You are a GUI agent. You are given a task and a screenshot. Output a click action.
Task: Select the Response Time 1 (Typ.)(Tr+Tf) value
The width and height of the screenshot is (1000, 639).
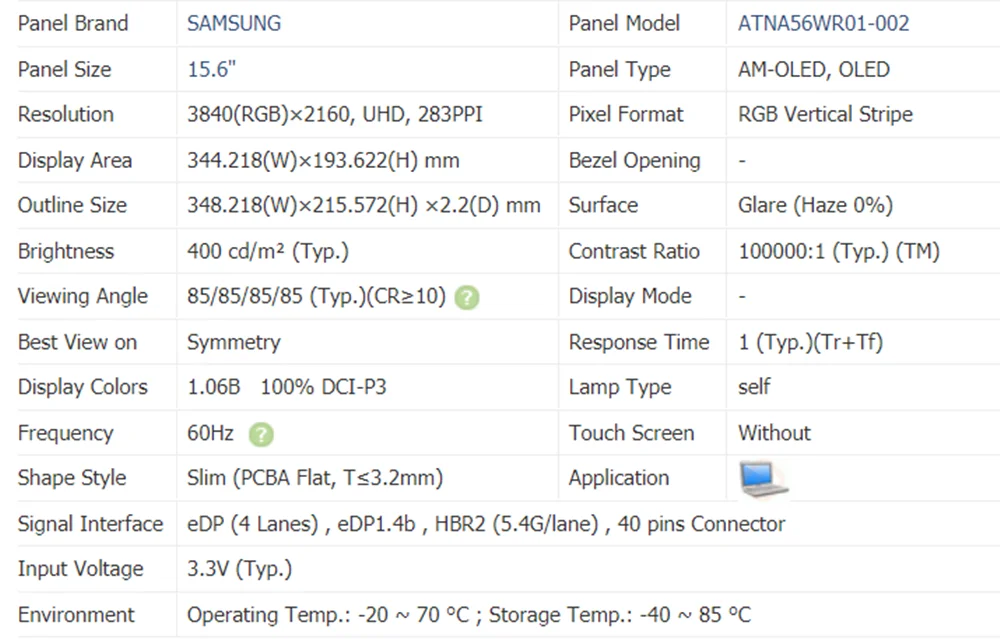coord(810,342)
